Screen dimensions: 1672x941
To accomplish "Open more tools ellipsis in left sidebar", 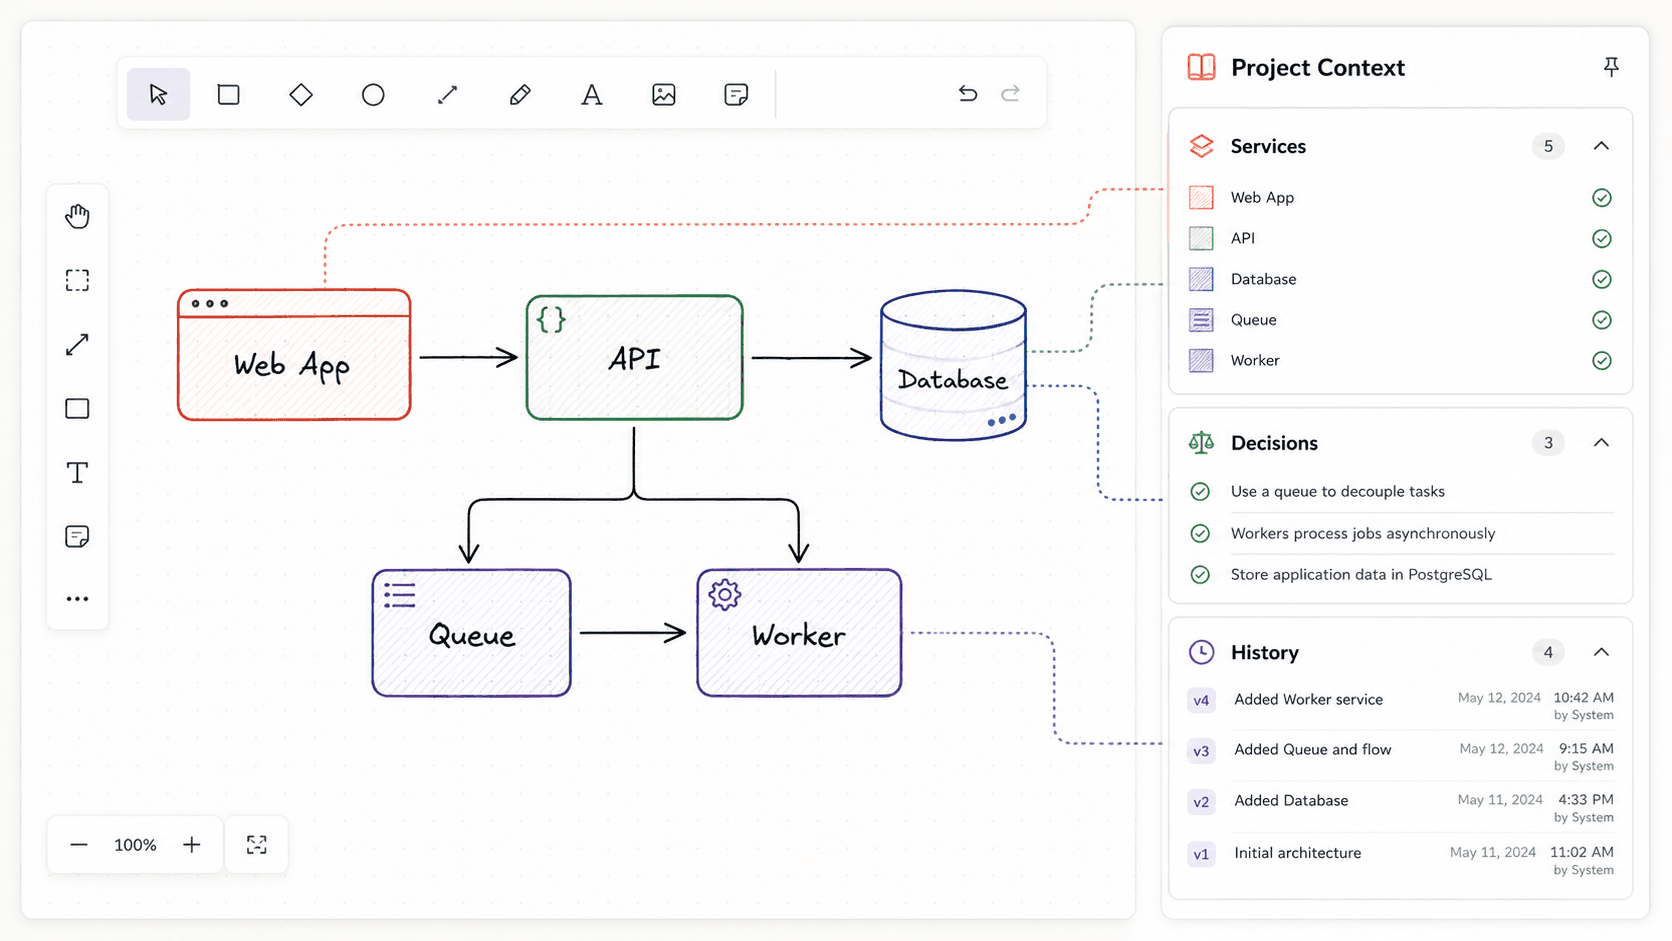I will point(77,599).
